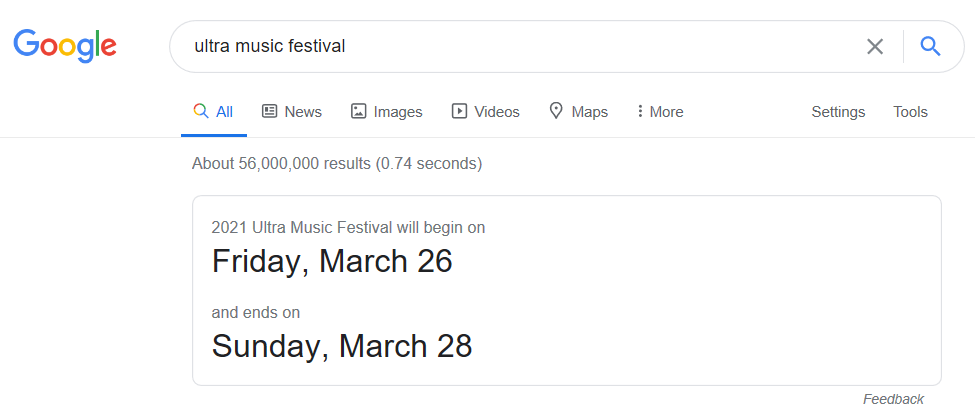
Task: Click the "About 56,000,000 results" text
Action: pyautogui.click(x=336, y=163)
